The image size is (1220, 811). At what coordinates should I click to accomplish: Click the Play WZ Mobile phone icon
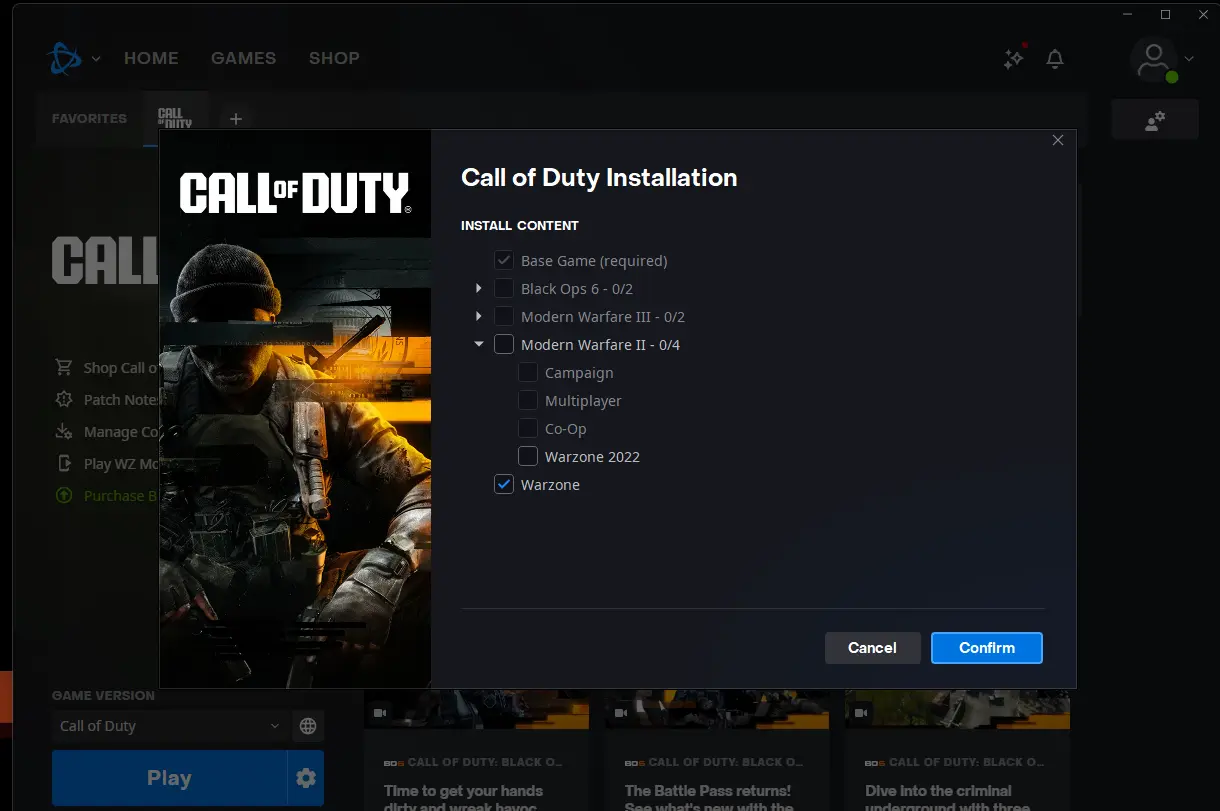[64, 463]
